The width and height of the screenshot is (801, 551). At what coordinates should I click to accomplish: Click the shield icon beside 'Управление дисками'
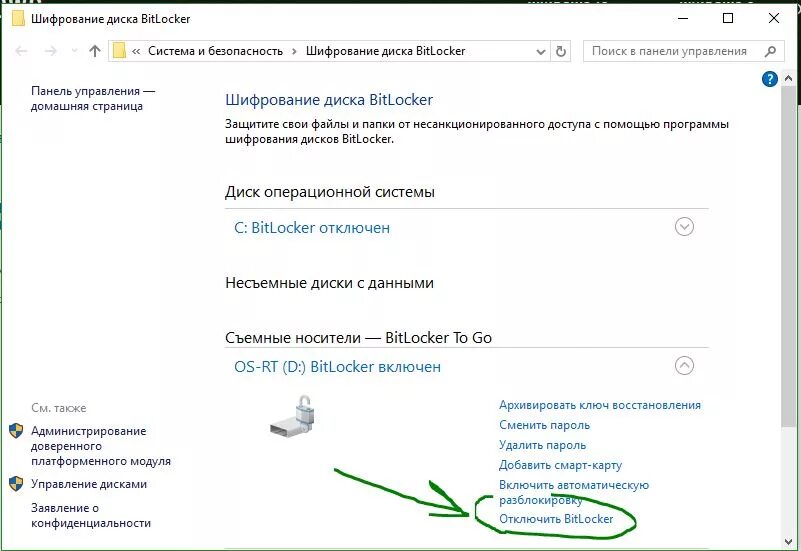[16, 484]
